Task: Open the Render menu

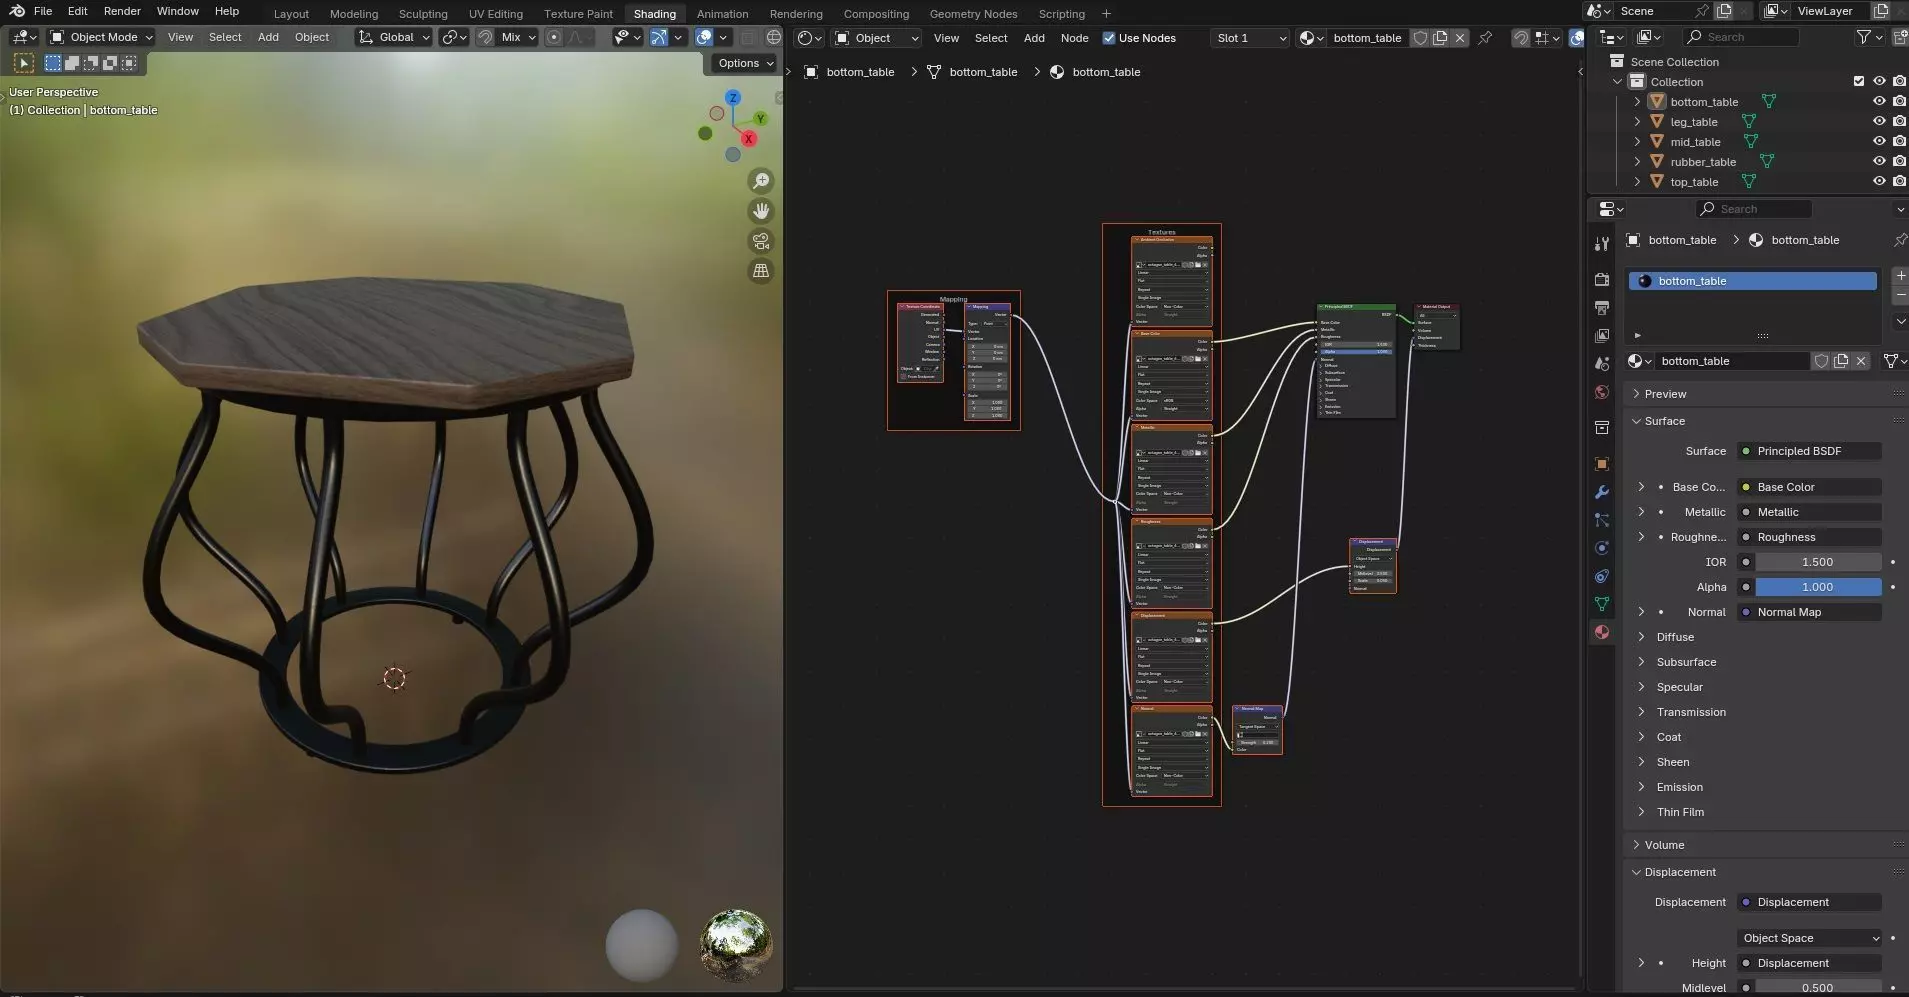Action: [122, 11]
